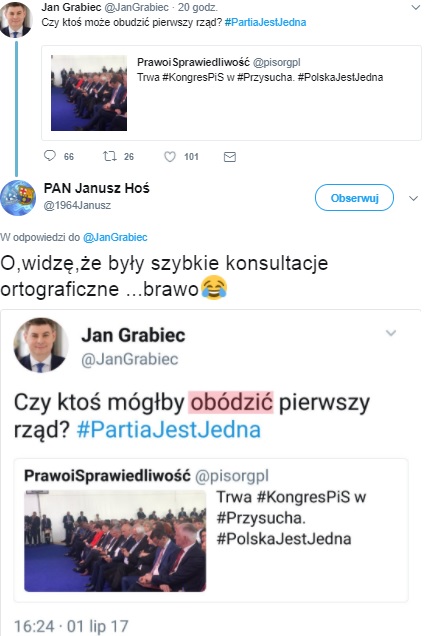
Task: Click the 16:24 · 01 lip 17 timestamp
Action: (x=71, y=626)
